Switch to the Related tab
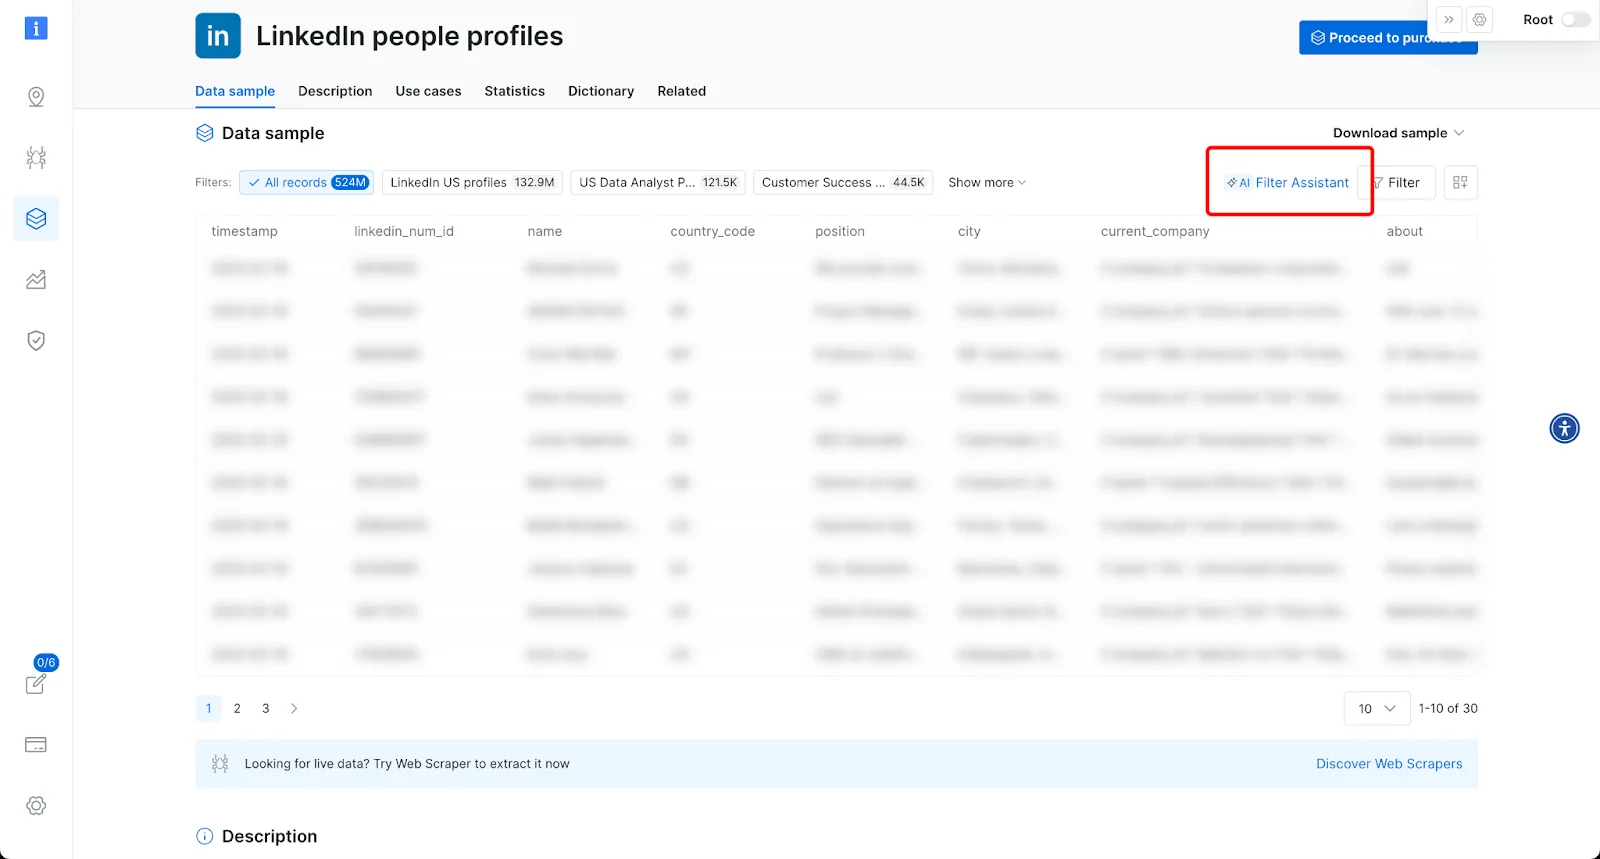1600x859 pixels. tap(682, 91)
